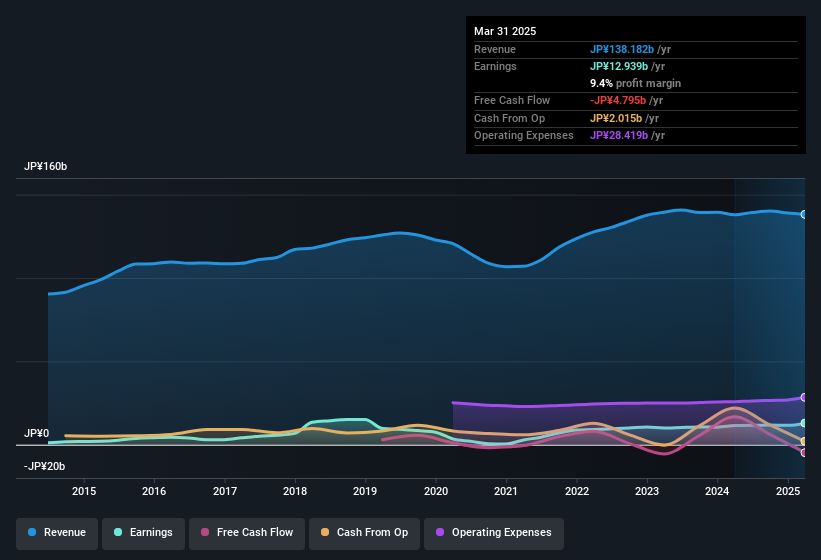Click the Operating Expenses label in tooltip

point(524,136)
